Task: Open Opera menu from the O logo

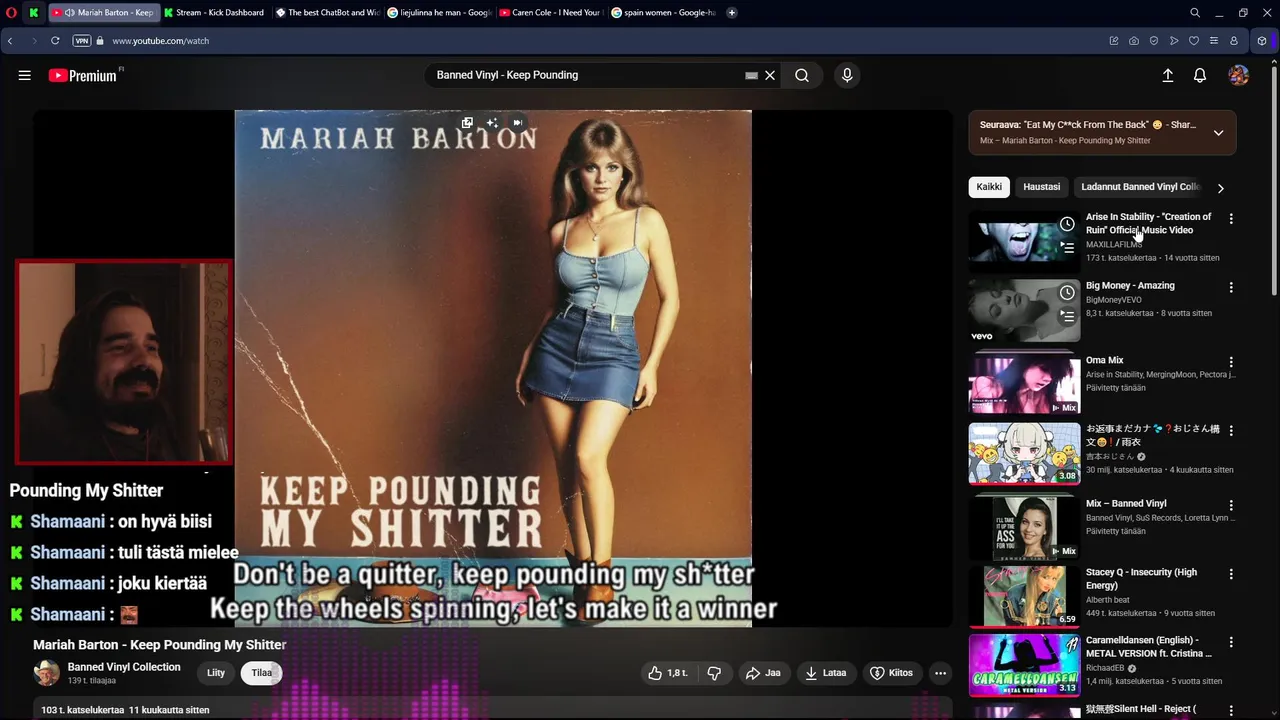Action: [x=11, y=12]
